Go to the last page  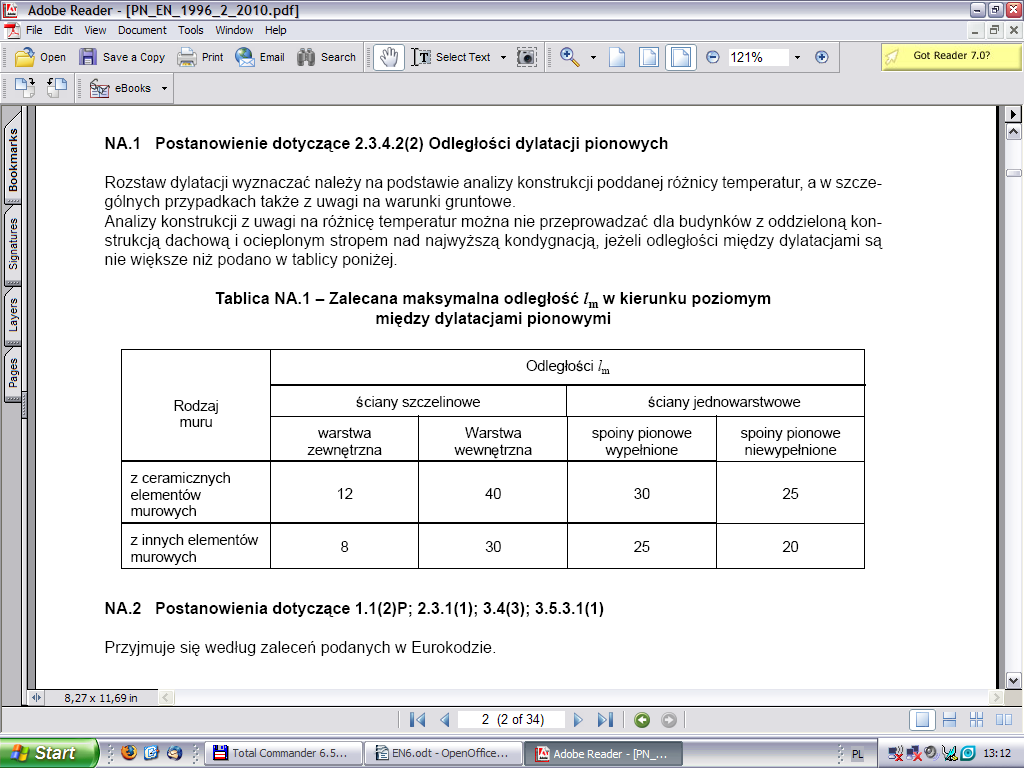point(605,720)
